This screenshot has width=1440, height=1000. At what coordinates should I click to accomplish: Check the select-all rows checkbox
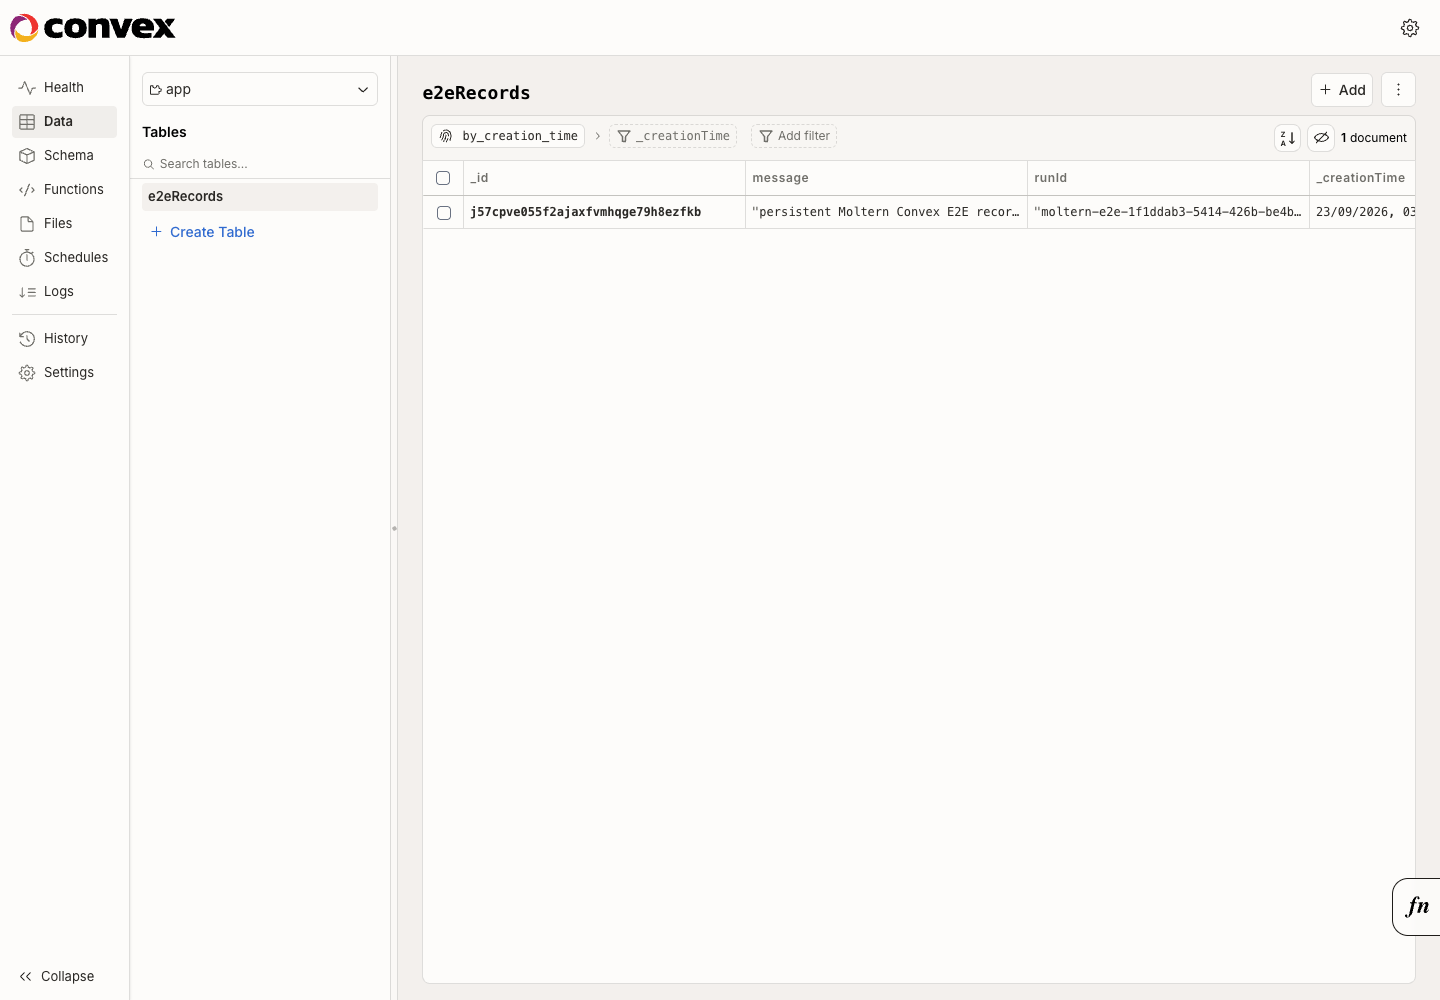443,178
